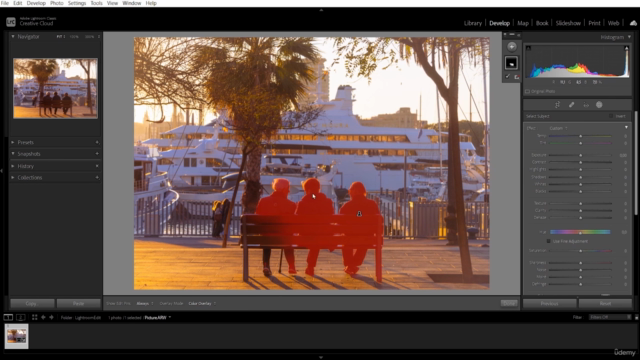Click the Lightroom Classic logo icon
The width and height of the screenshot is (640, 360).
(x=11, y=22)
